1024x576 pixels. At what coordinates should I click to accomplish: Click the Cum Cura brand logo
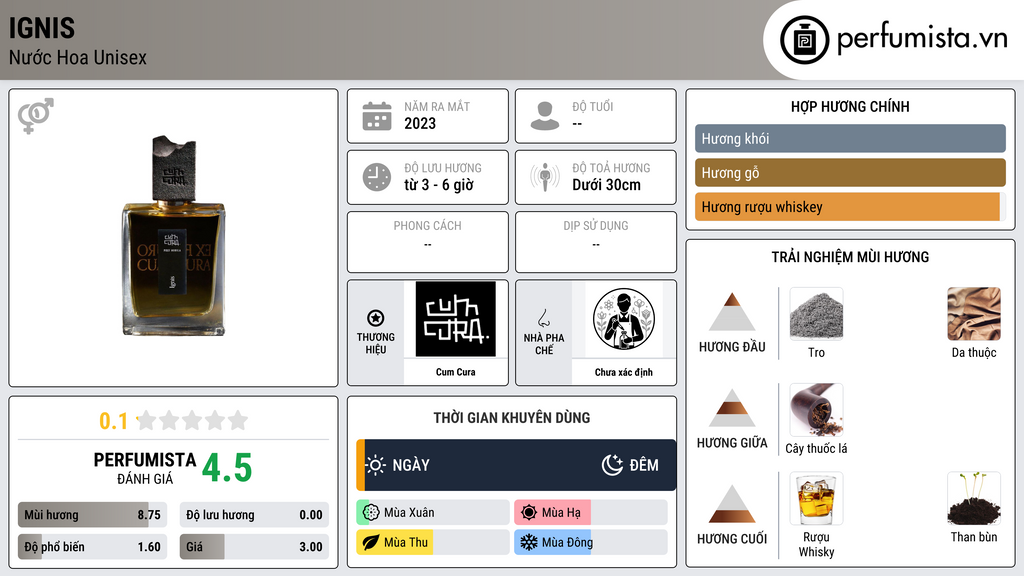(456, 319)
